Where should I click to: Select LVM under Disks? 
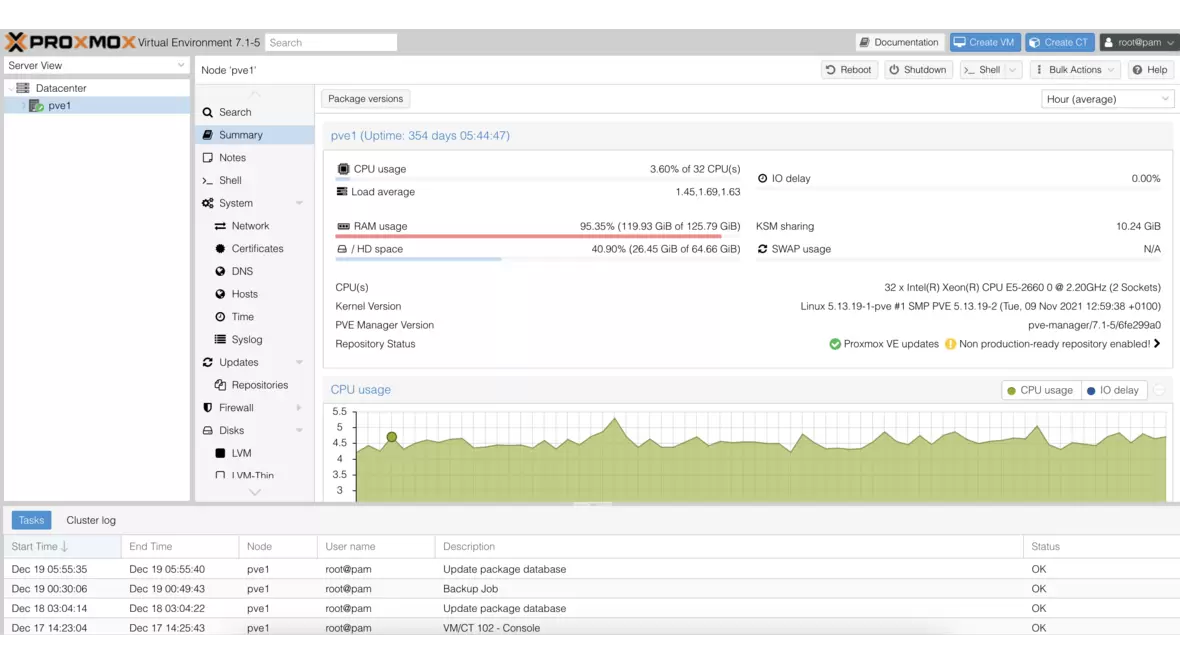[x=243, y=453]
